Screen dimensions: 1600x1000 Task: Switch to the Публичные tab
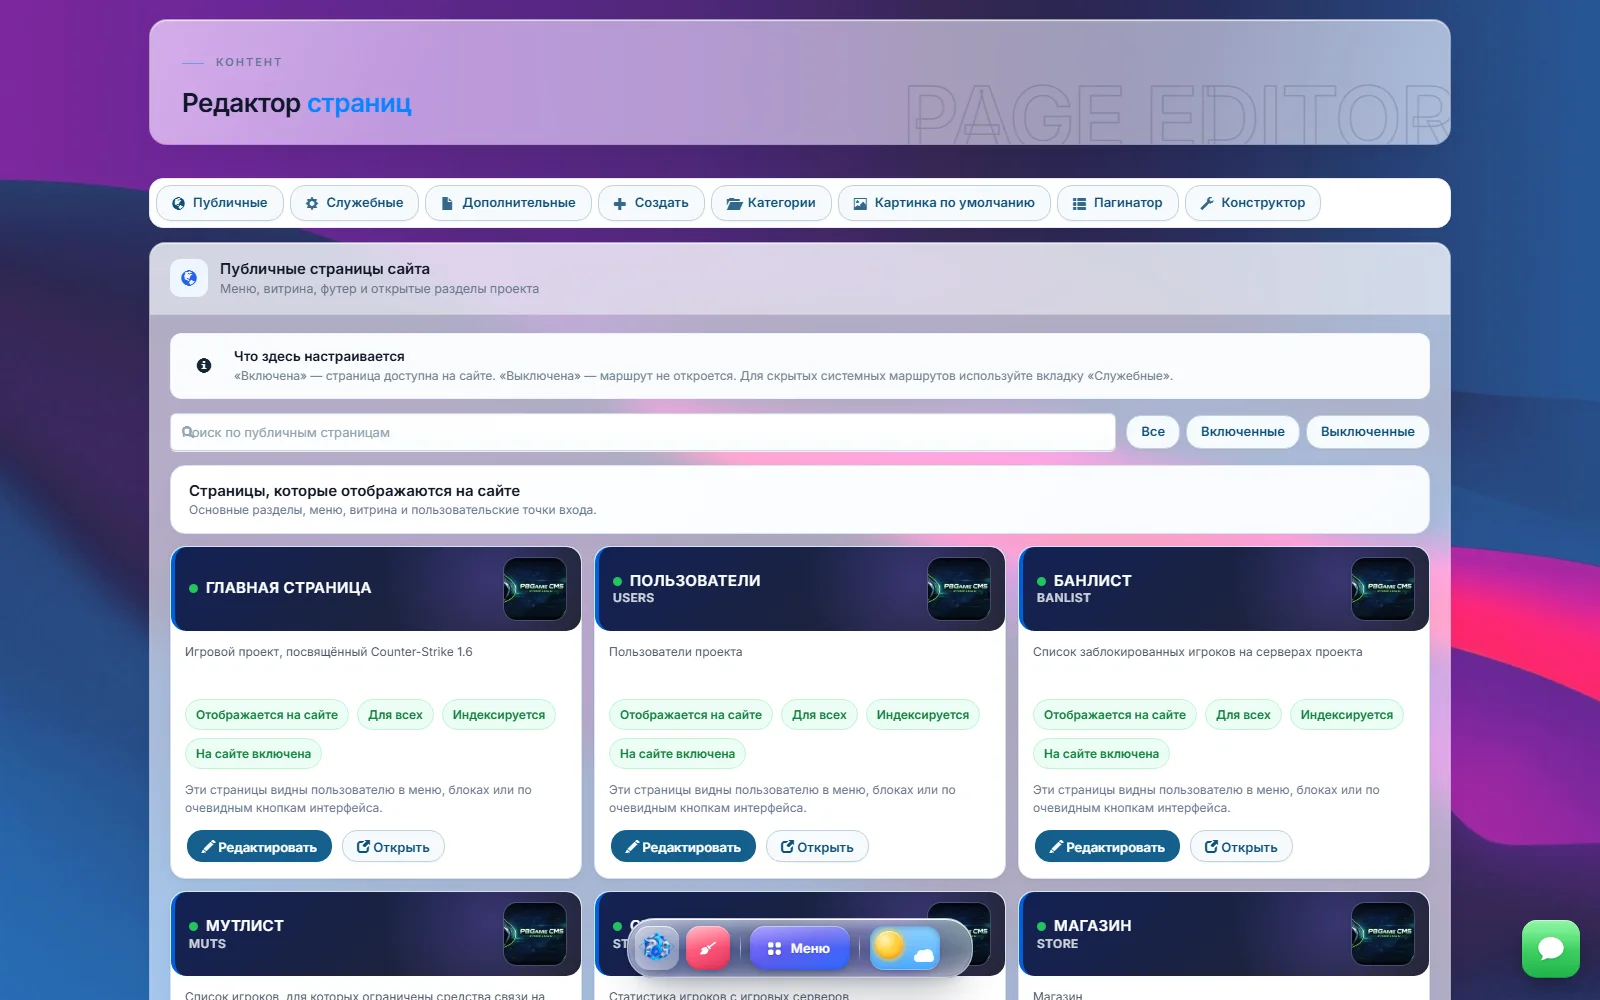point(220,203)
